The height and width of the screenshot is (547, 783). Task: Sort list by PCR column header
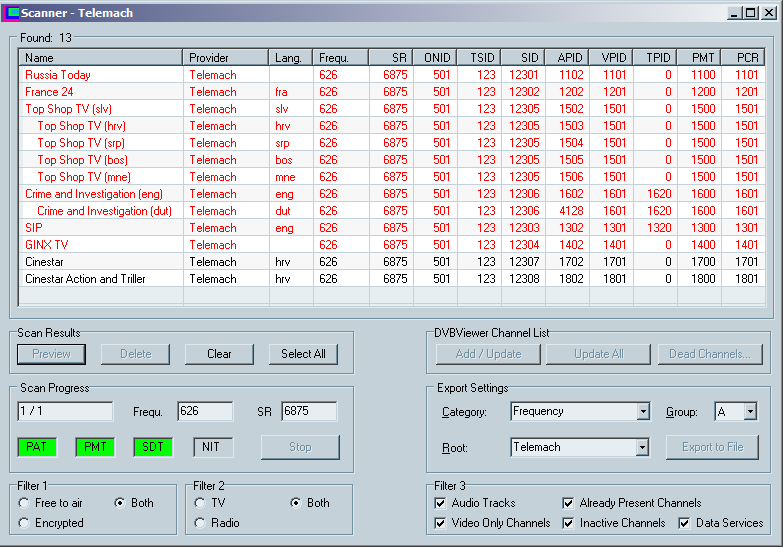(x=743, y=57)
